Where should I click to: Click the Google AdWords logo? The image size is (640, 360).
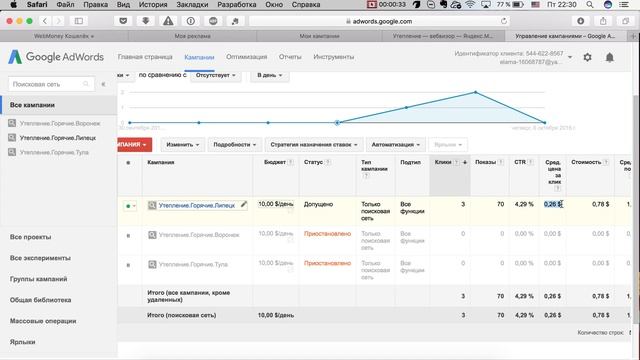[56, 57]
